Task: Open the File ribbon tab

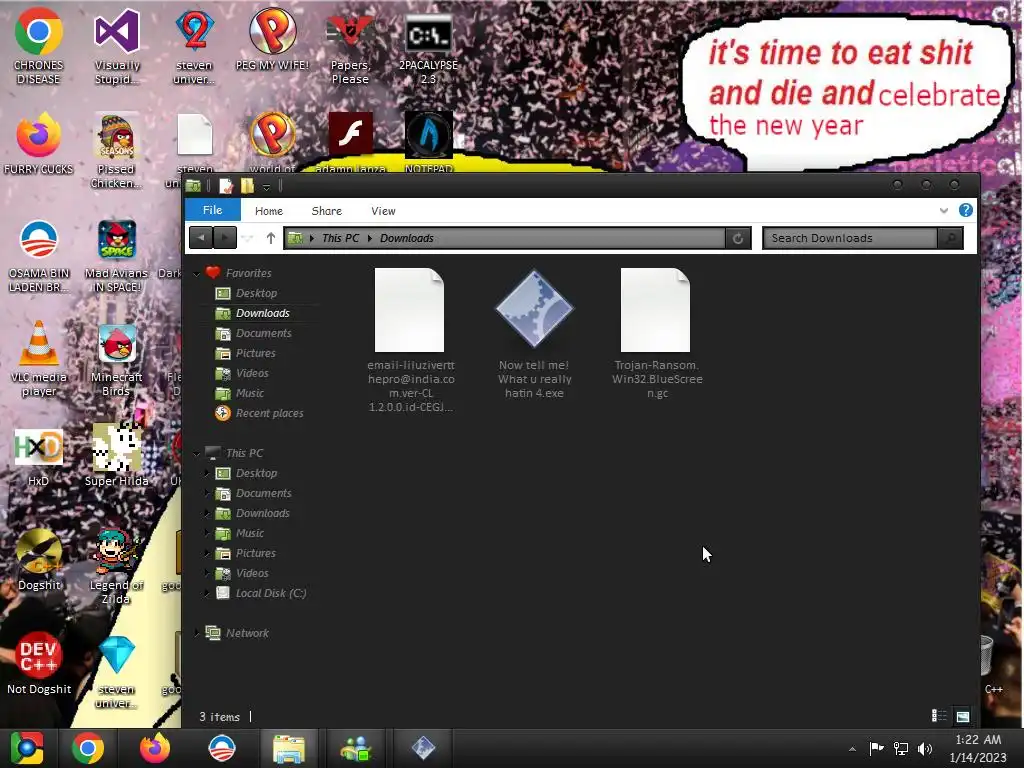Action: tap(213, 210)
